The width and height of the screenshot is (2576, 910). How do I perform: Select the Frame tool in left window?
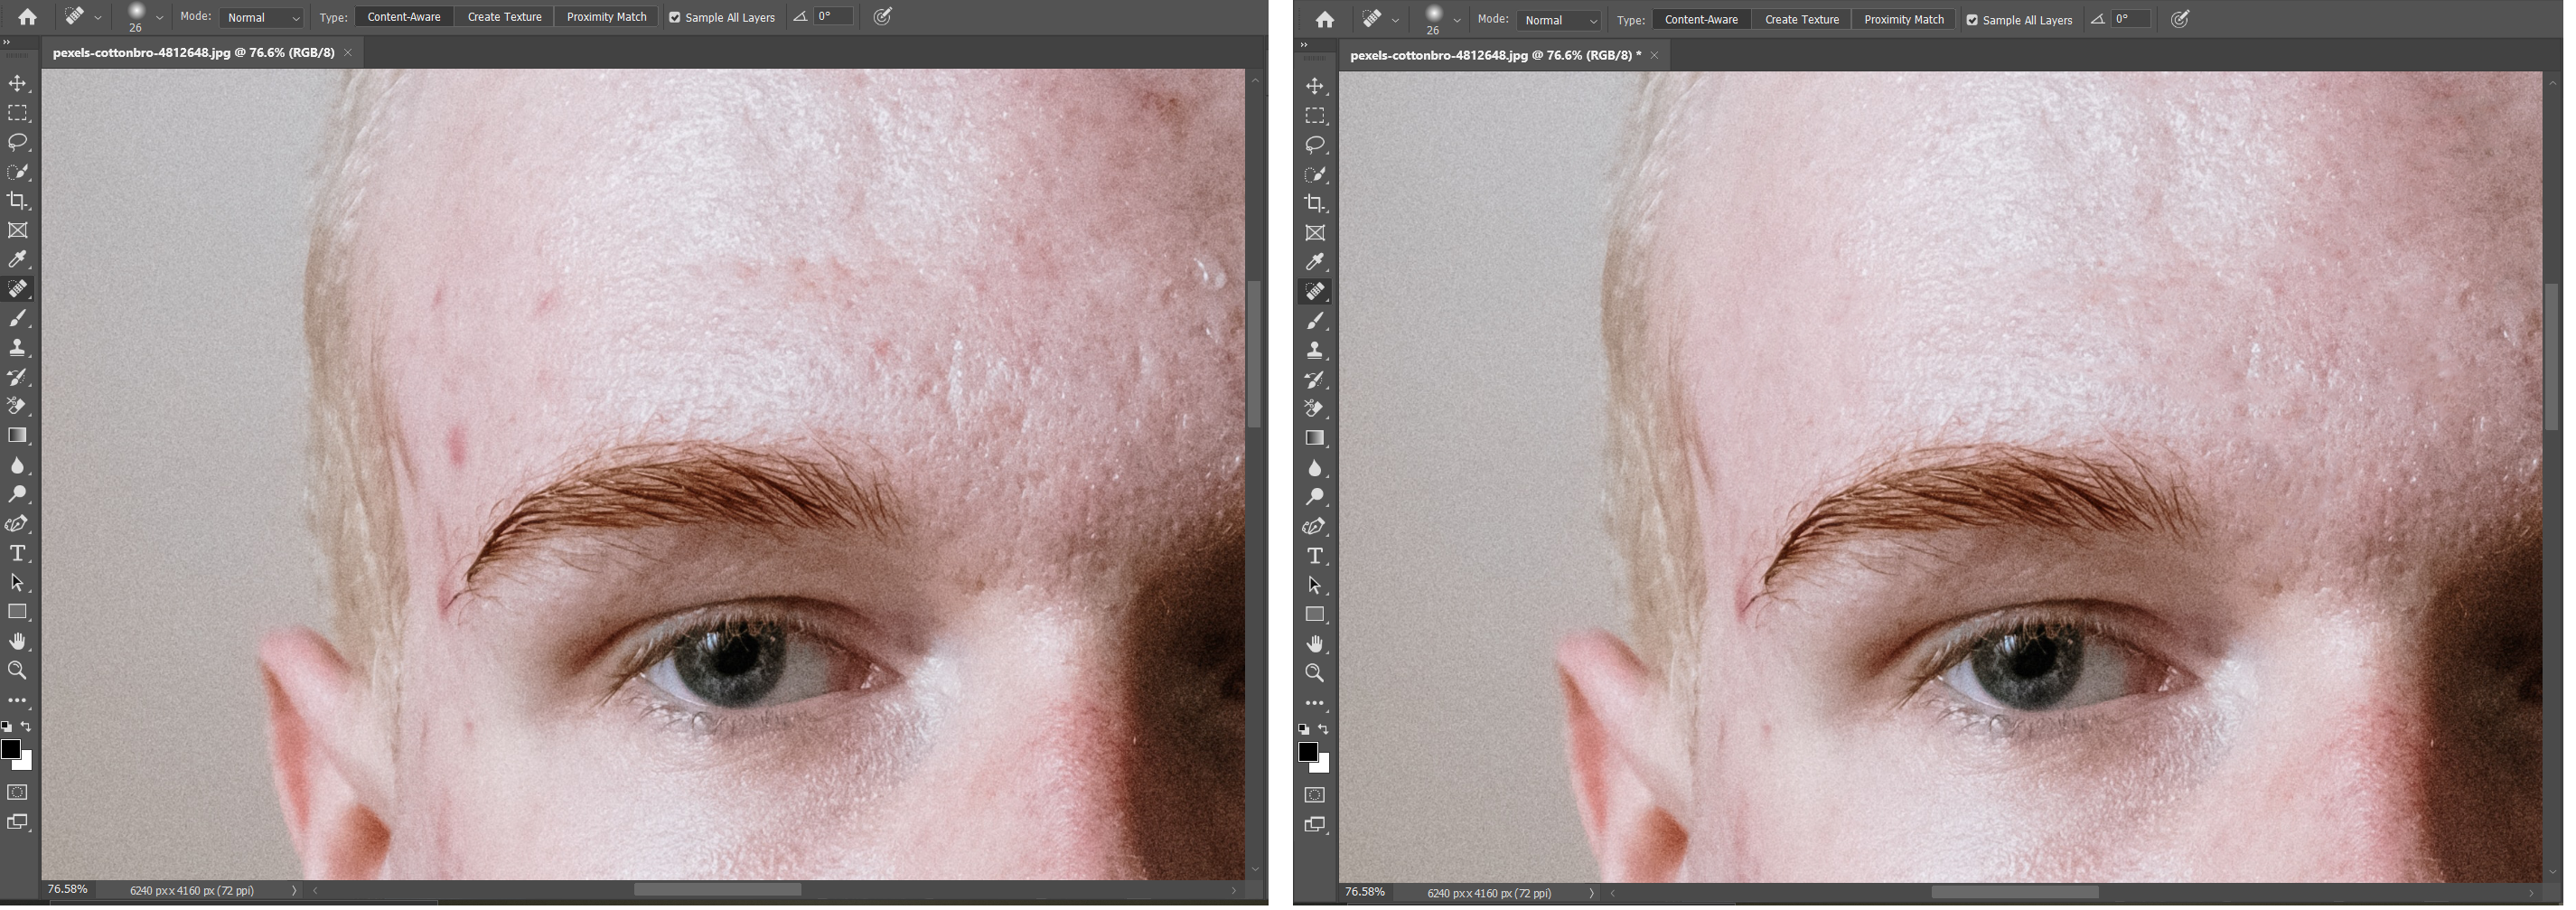[18, 230]
